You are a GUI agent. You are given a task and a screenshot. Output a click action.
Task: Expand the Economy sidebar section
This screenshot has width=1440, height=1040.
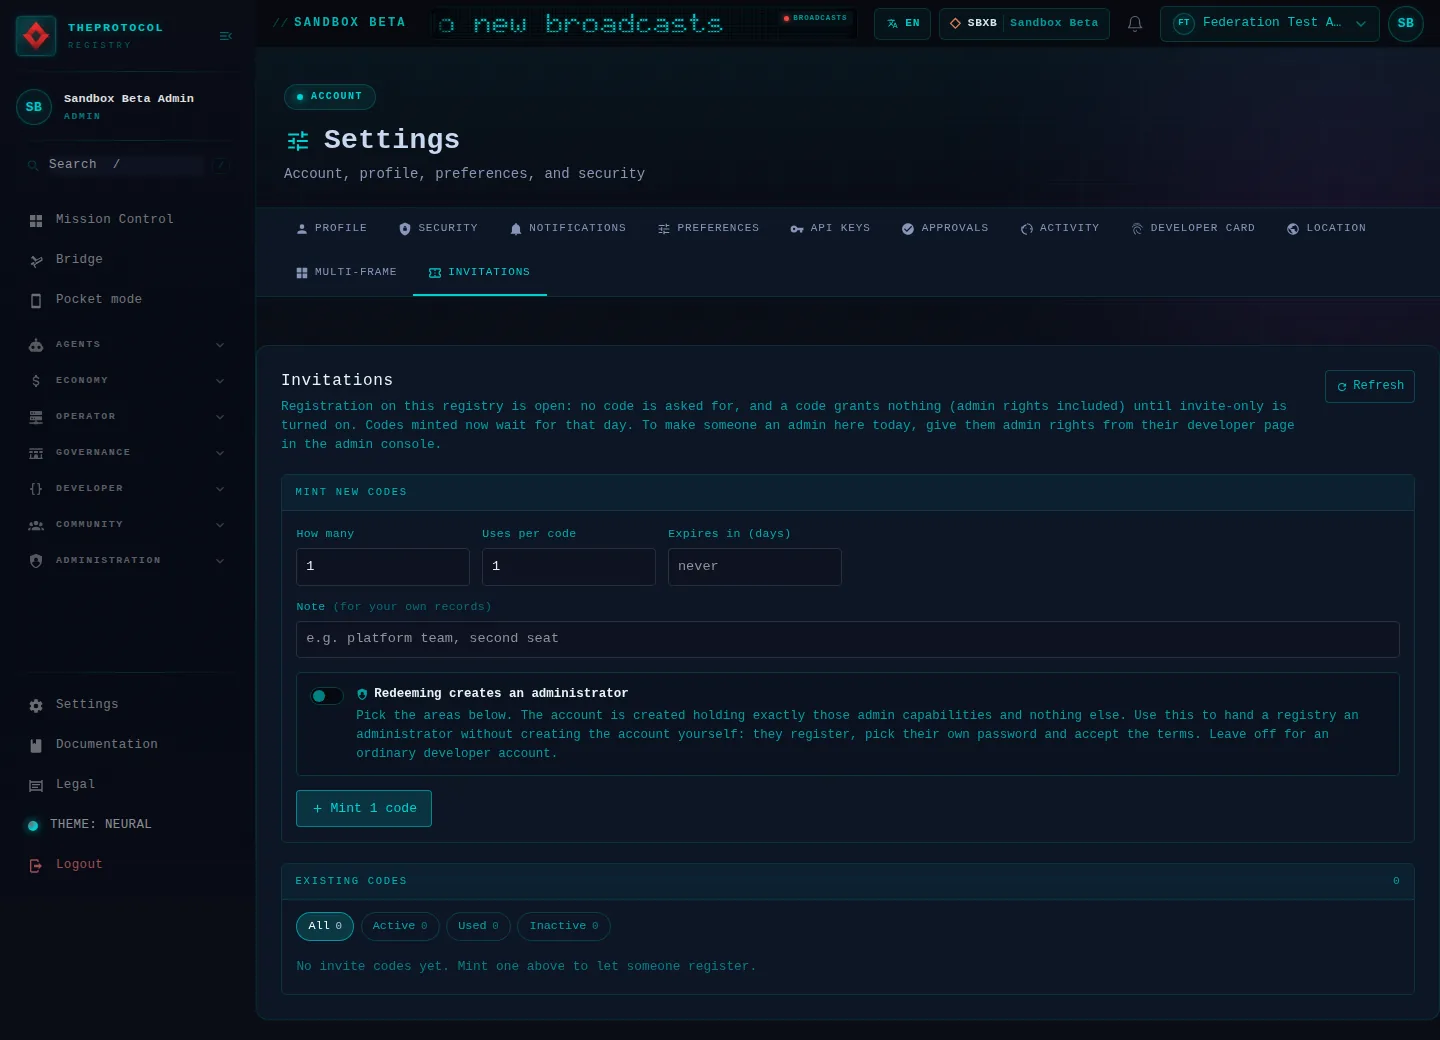coord(127,380)
